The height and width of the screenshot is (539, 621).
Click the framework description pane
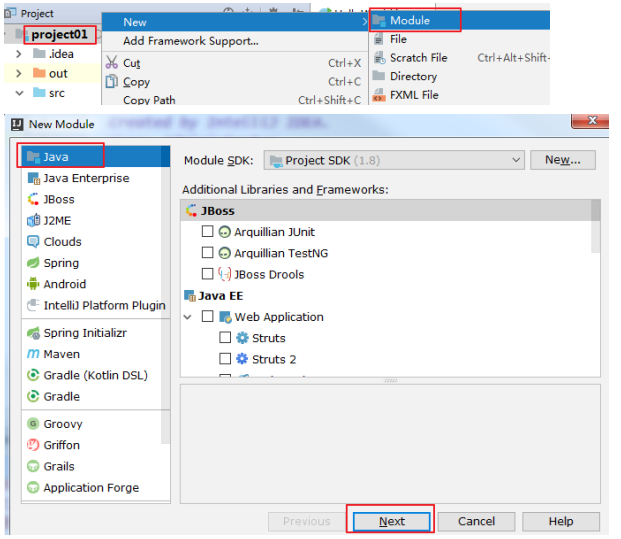[390, 444]
